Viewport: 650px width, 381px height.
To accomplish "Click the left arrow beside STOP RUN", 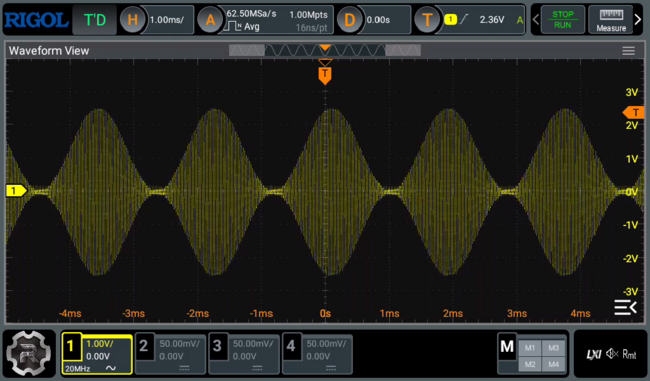I will tap(536, 19).
